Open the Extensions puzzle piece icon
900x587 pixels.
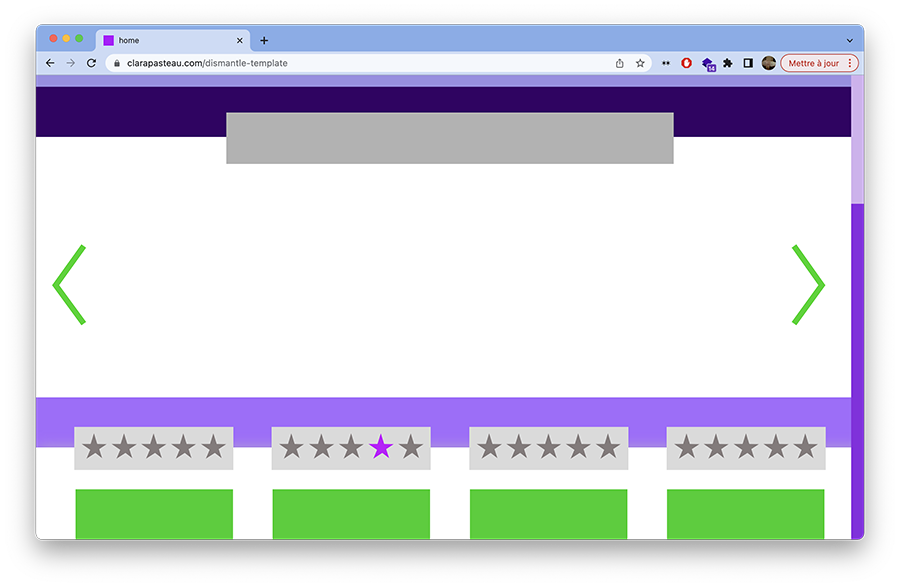tap(728, 63)
